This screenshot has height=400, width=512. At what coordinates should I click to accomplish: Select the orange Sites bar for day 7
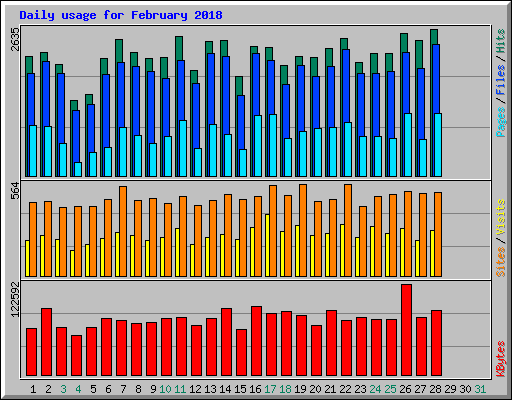coord(123,231)
